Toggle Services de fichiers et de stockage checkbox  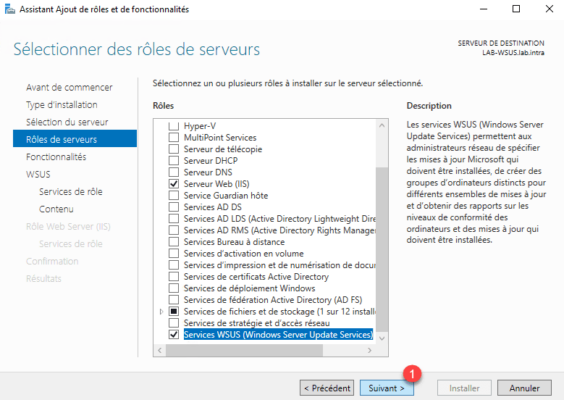(x=174, y=311)
